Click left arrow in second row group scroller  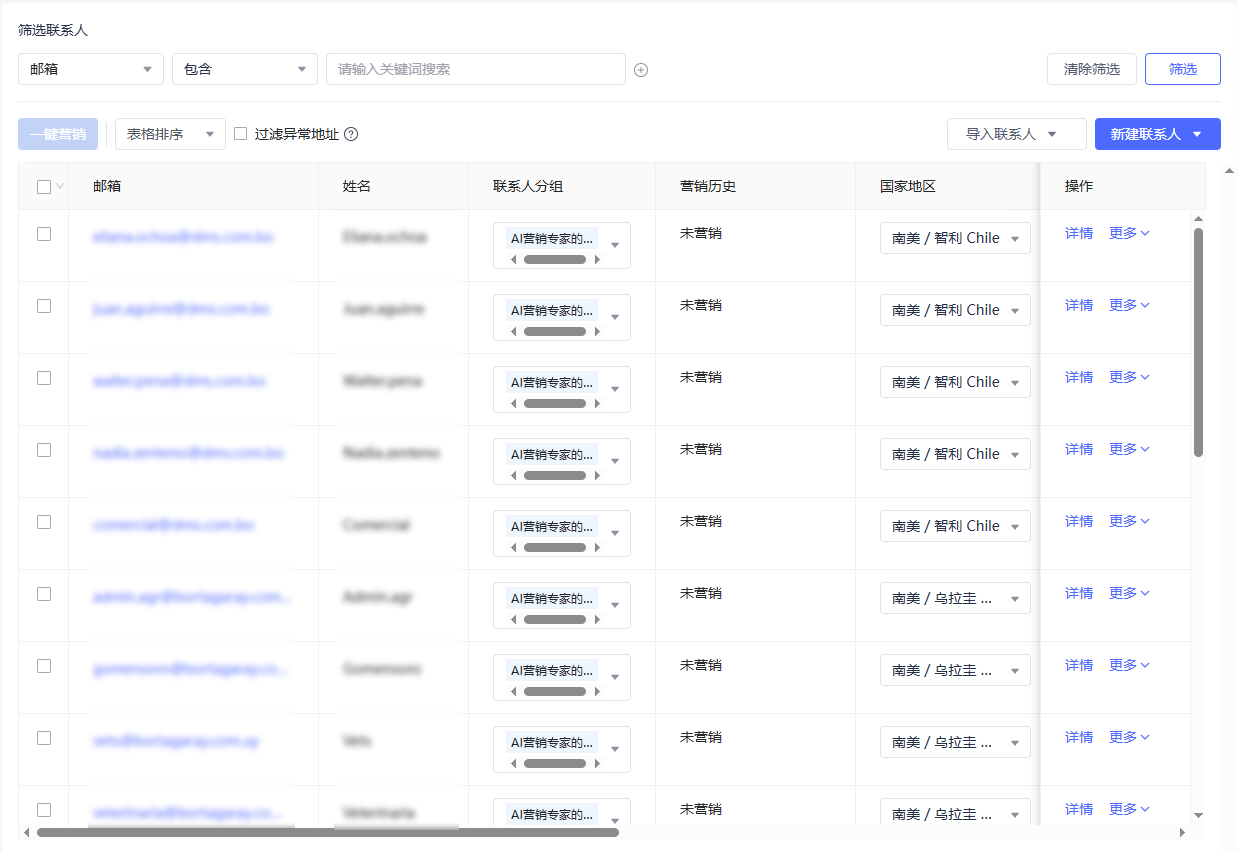[514, 332]
